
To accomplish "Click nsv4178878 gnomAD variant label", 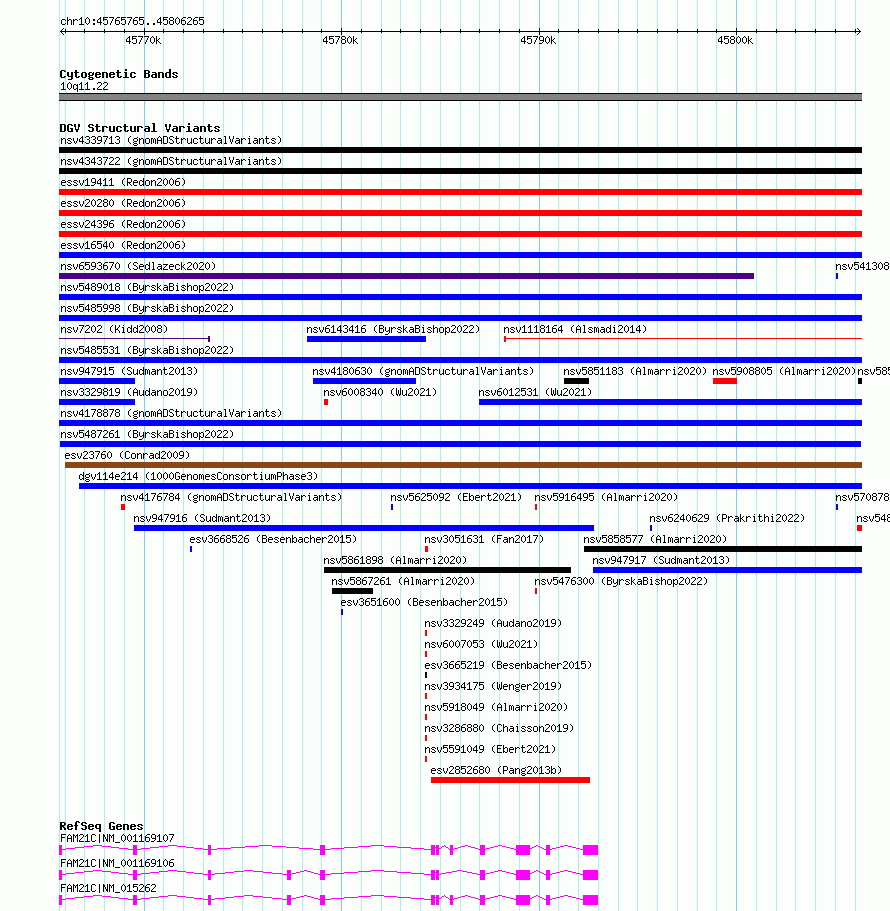I will click(x=171, y=413).
